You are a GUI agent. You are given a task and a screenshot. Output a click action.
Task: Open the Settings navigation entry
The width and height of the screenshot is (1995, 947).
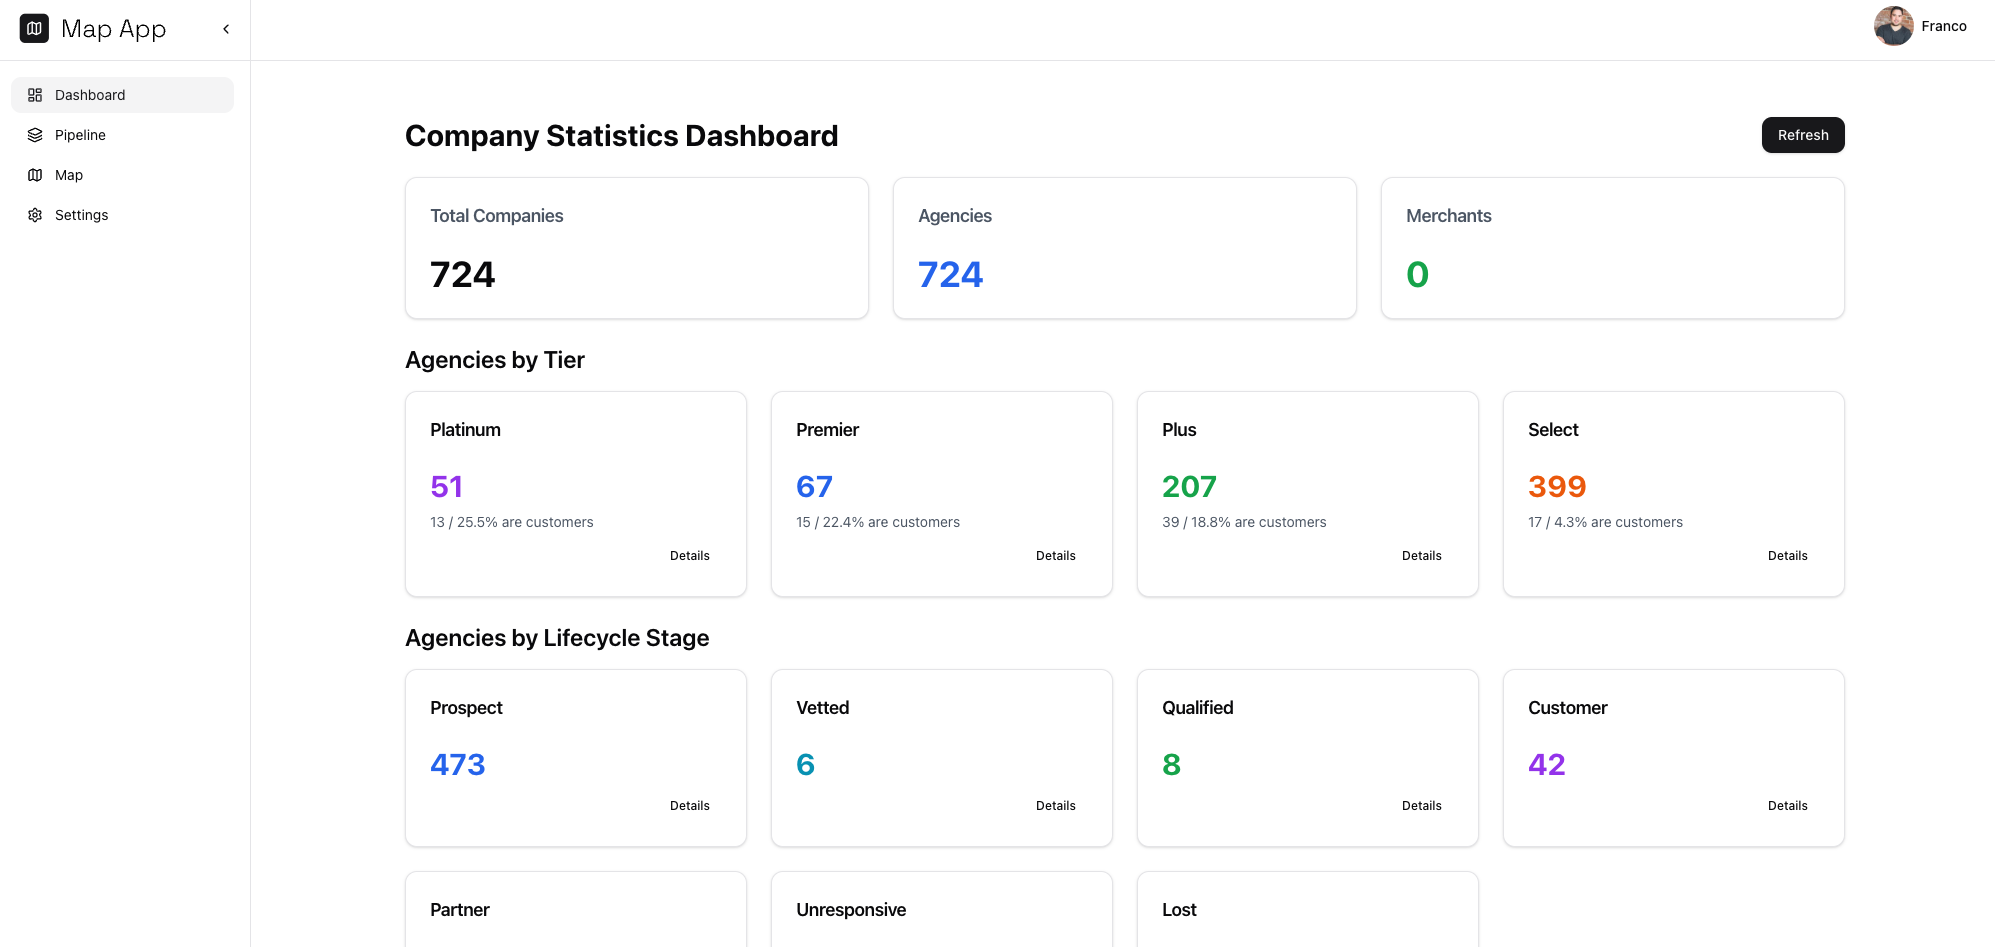point(81,214)
